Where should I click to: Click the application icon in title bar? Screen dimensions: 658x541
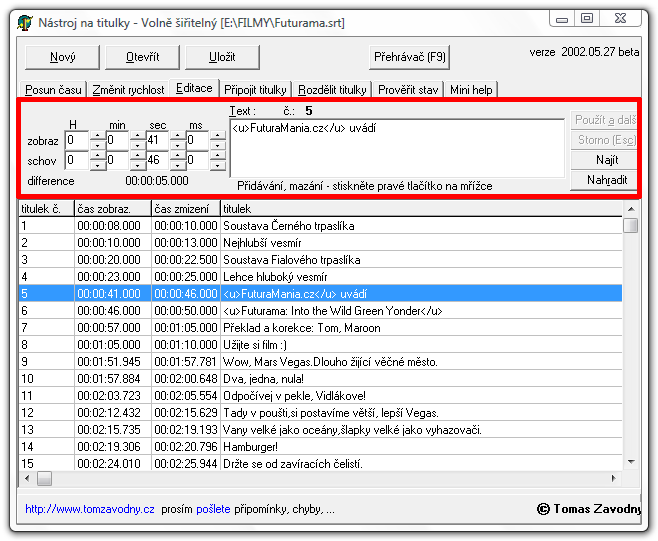25,23
